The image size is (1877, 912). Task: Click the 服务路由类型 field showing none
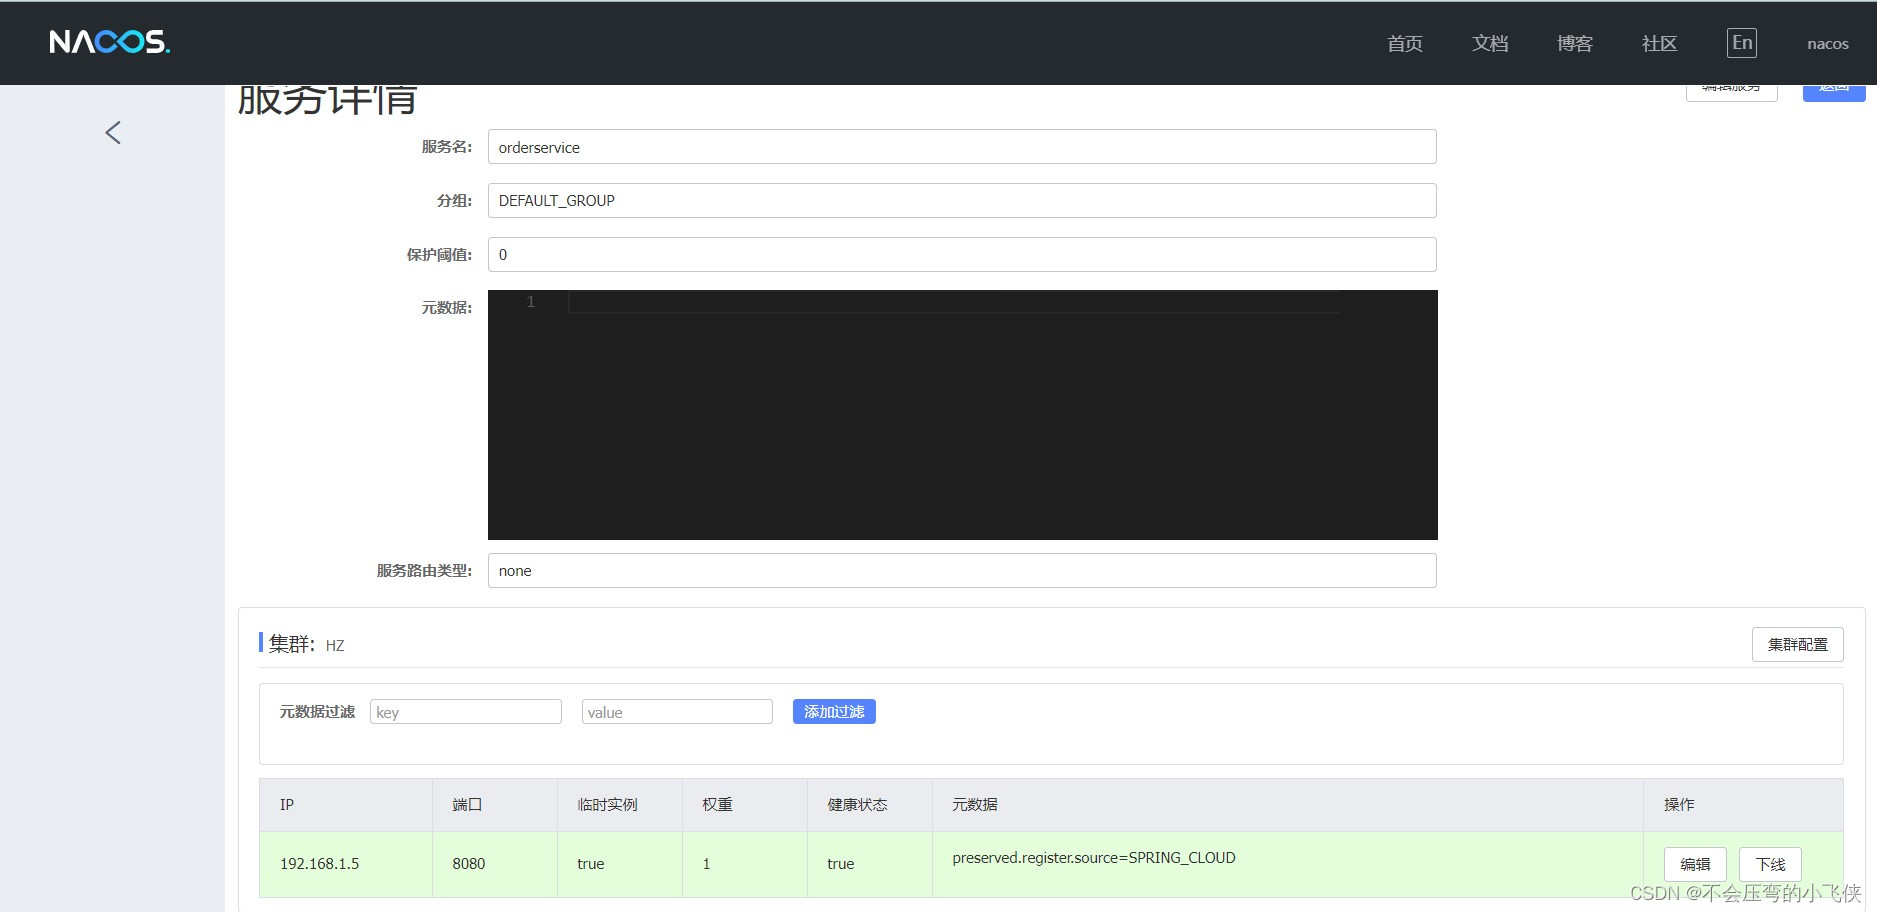[x=962, y=570]
